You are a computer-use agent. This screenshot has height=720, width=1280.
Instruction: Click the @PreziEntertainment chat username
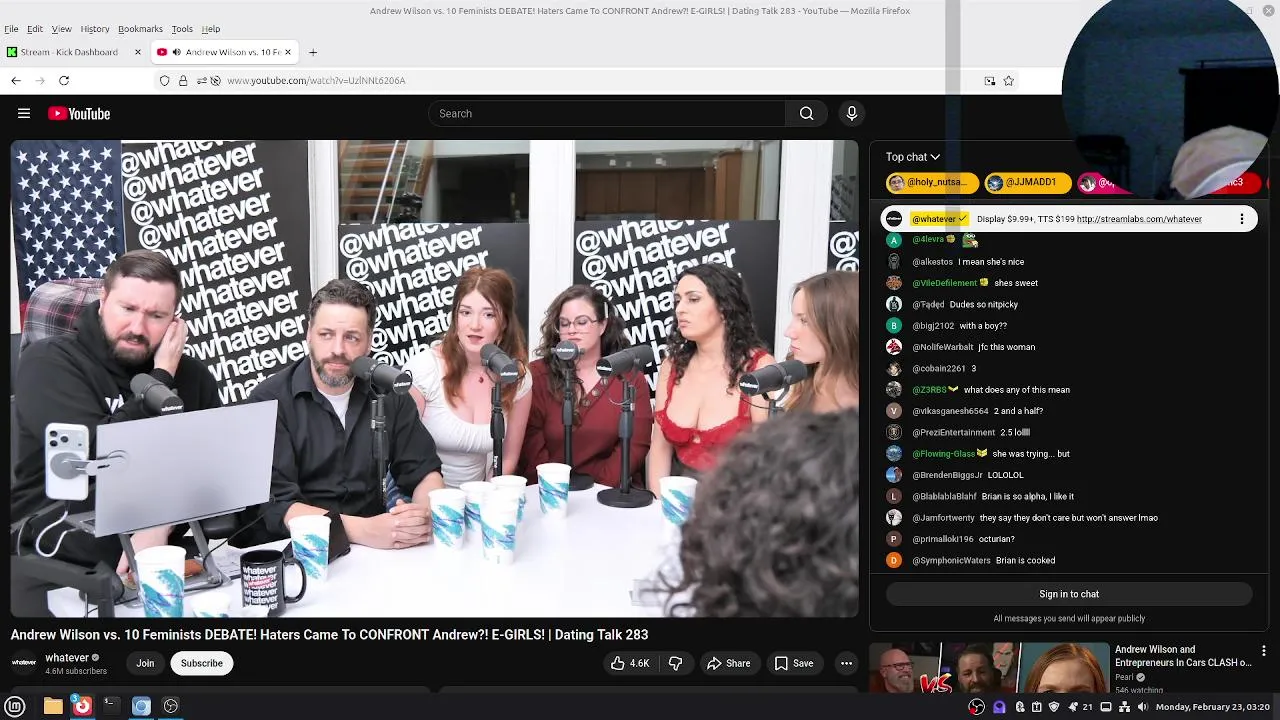click(x=953, y=433)
